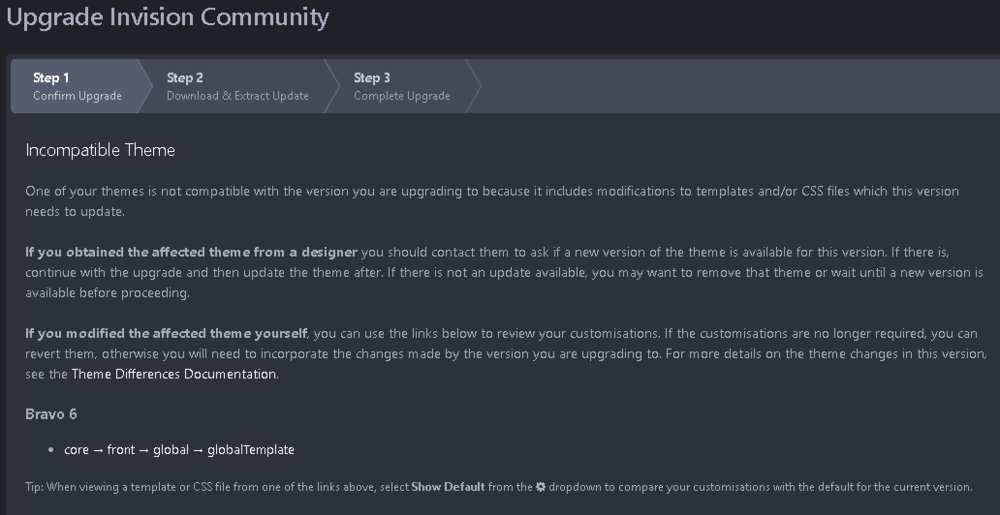
Task: Click the bold 'modified the affected theme yourself' text
Action: [x=167, y=333]
